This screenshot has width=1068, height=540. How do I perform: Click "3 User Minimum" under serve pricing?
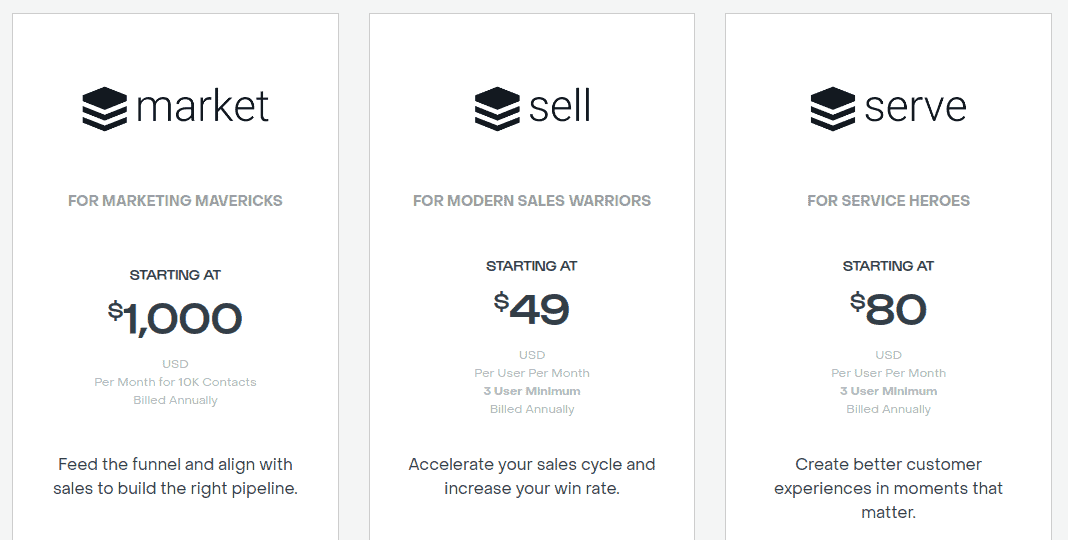888,391
